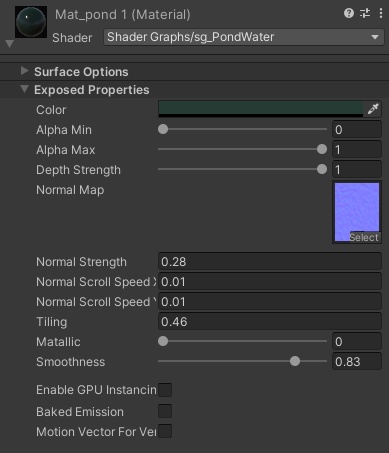
Task: Click the Shader label
Action: pyautogui.click(x=72, y=38)
